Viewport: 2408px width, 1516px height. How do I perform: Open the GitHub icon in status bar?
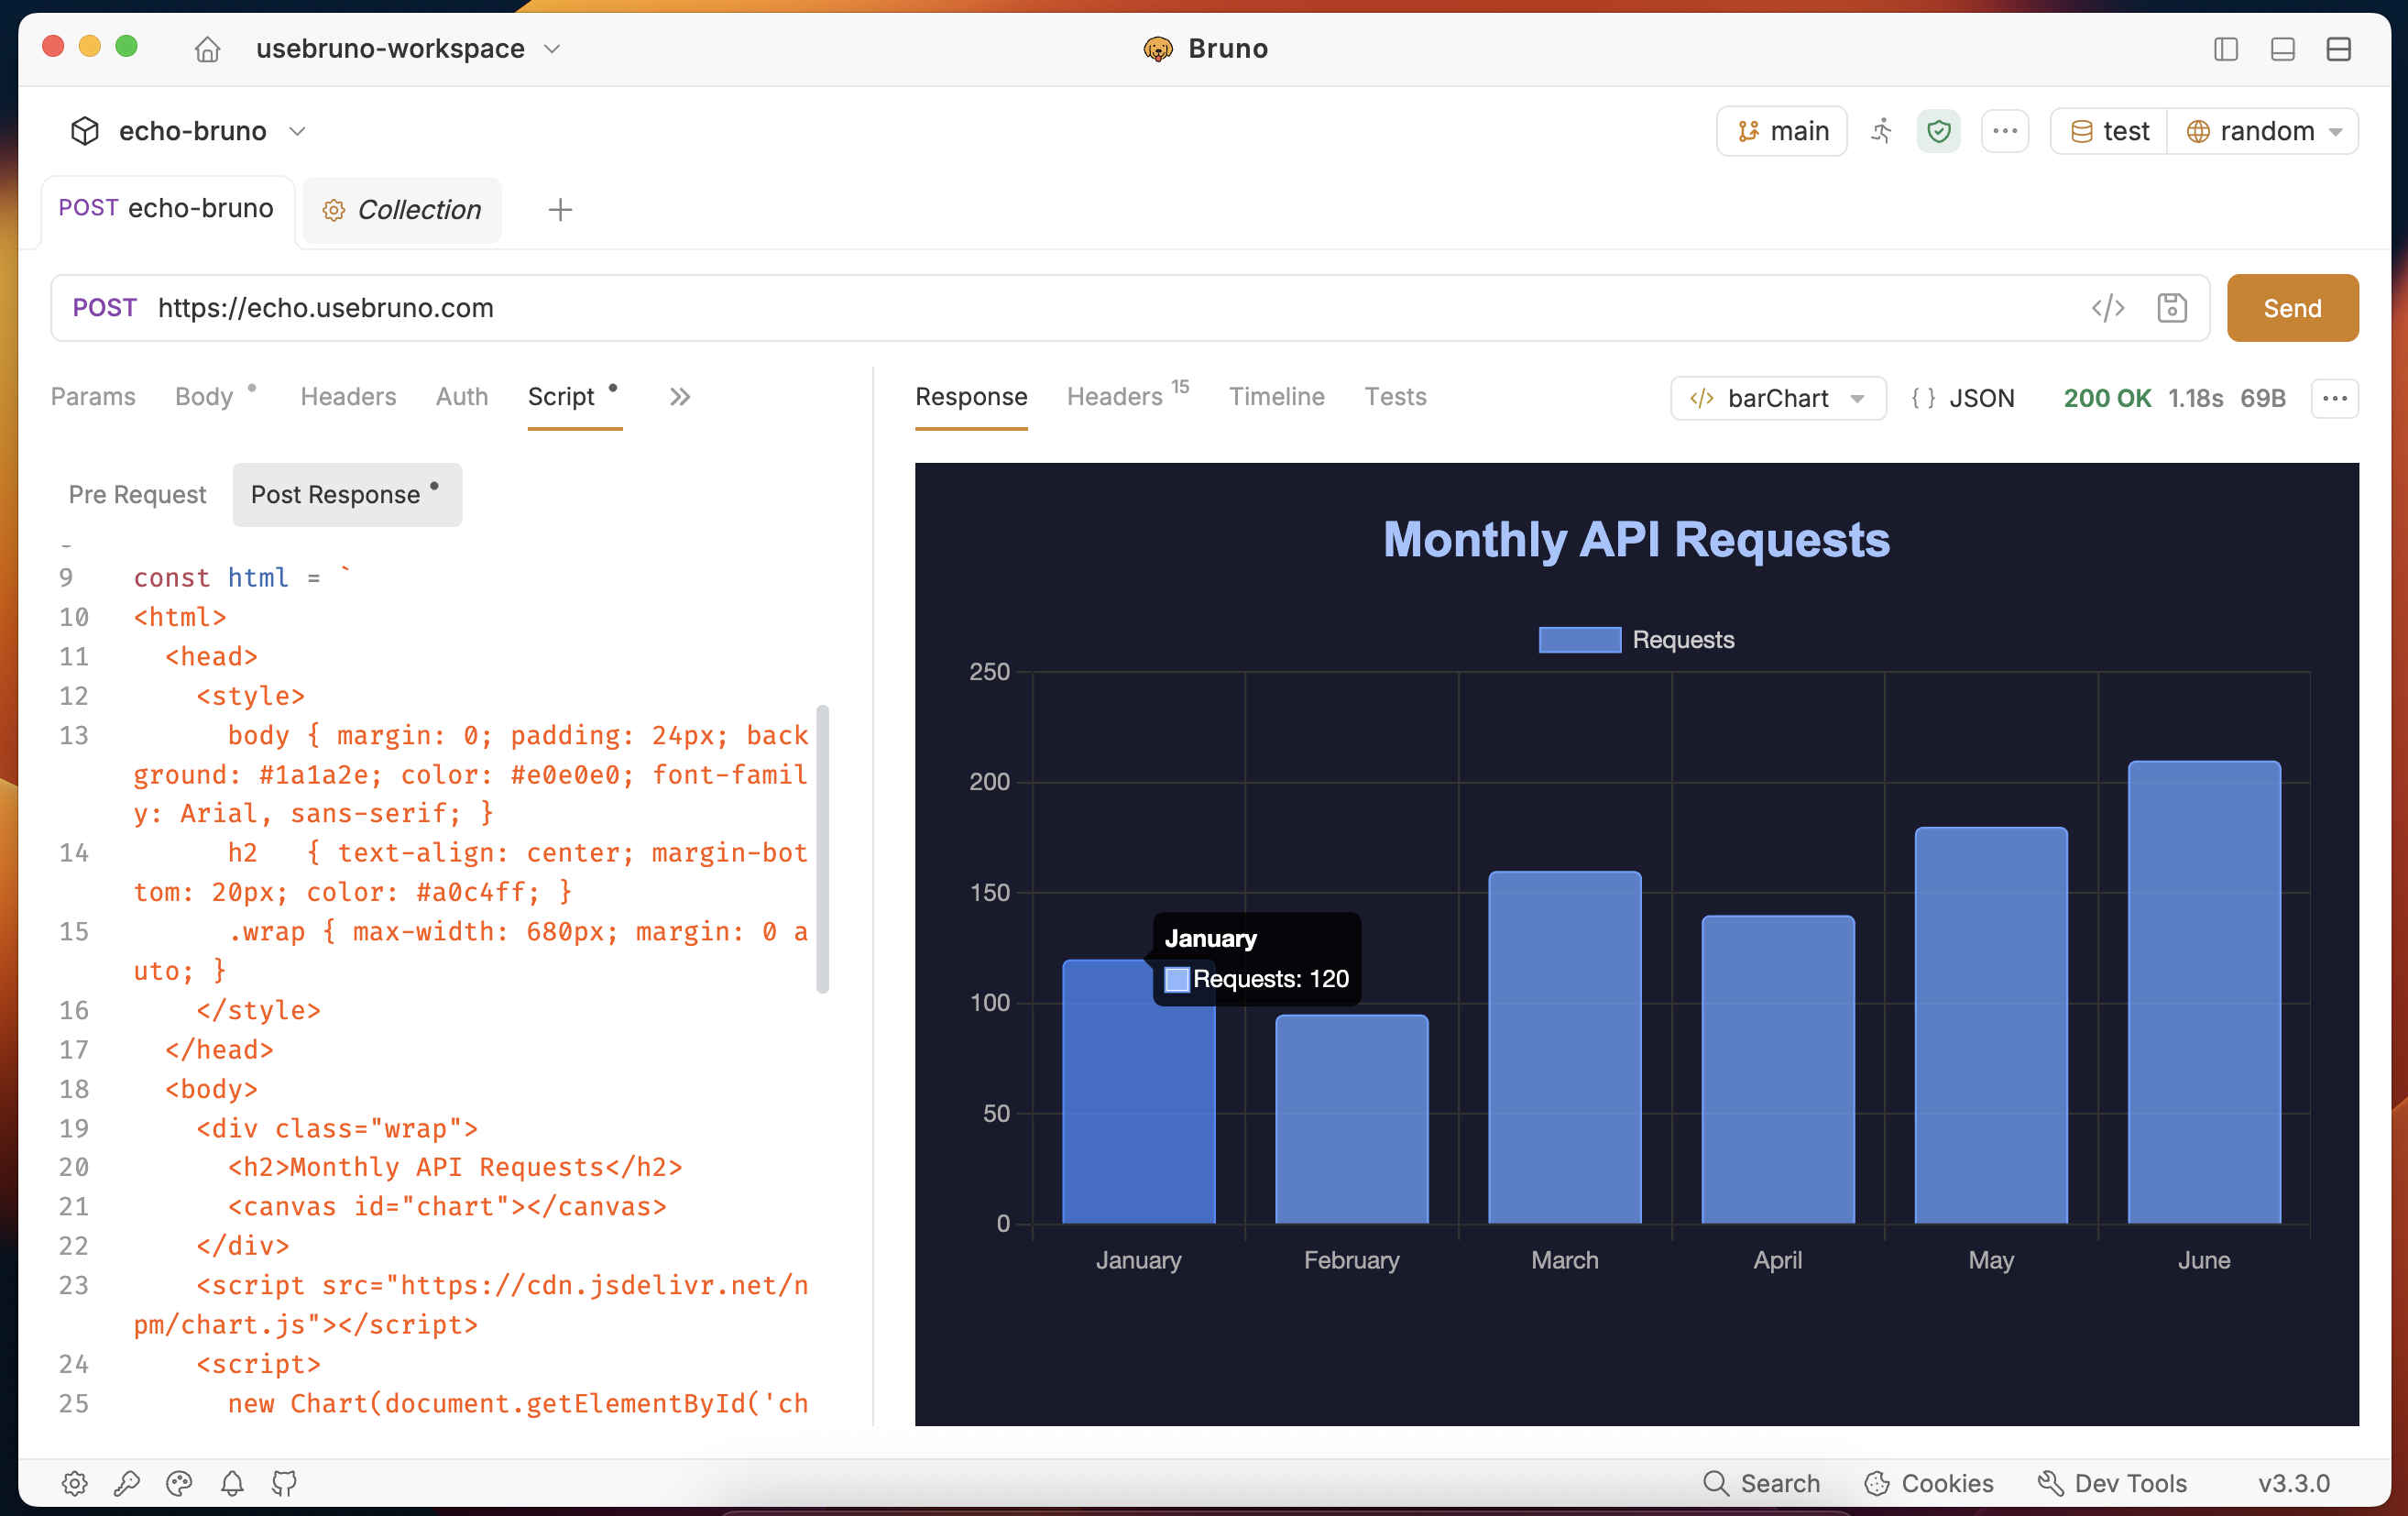(284, 1483)
